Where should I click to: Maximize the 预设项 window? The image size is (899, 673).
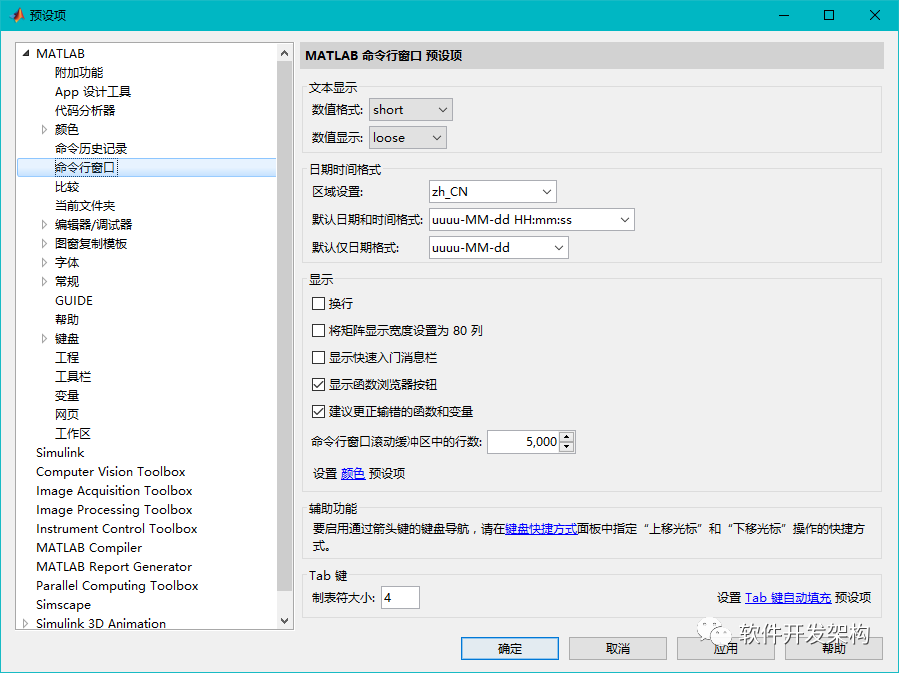click(x=829, y=15)
